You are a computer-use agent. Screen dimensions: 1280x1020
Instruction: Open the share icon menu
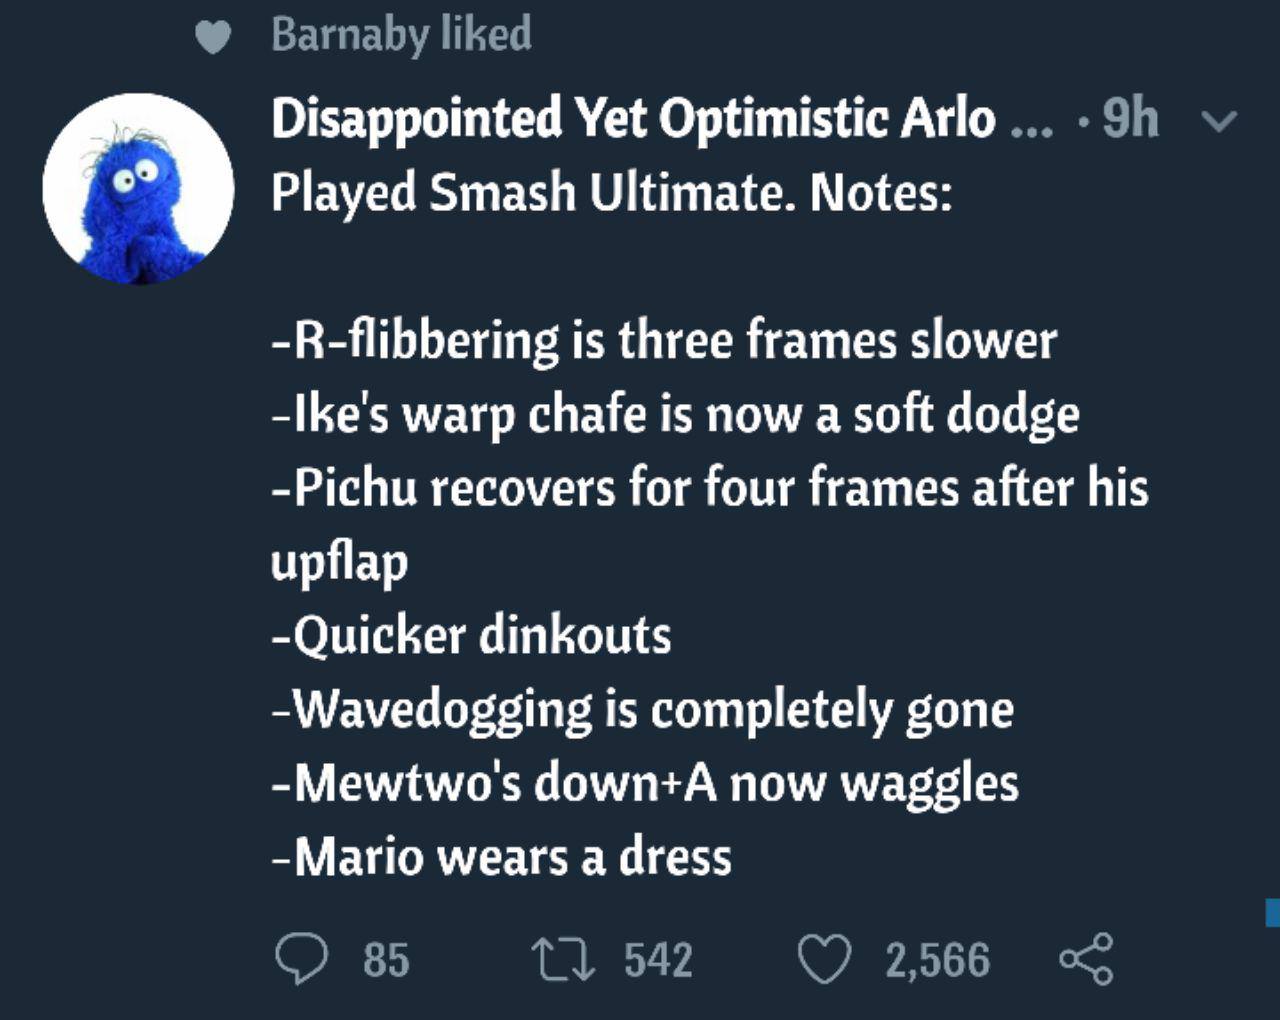[1085, 959]
